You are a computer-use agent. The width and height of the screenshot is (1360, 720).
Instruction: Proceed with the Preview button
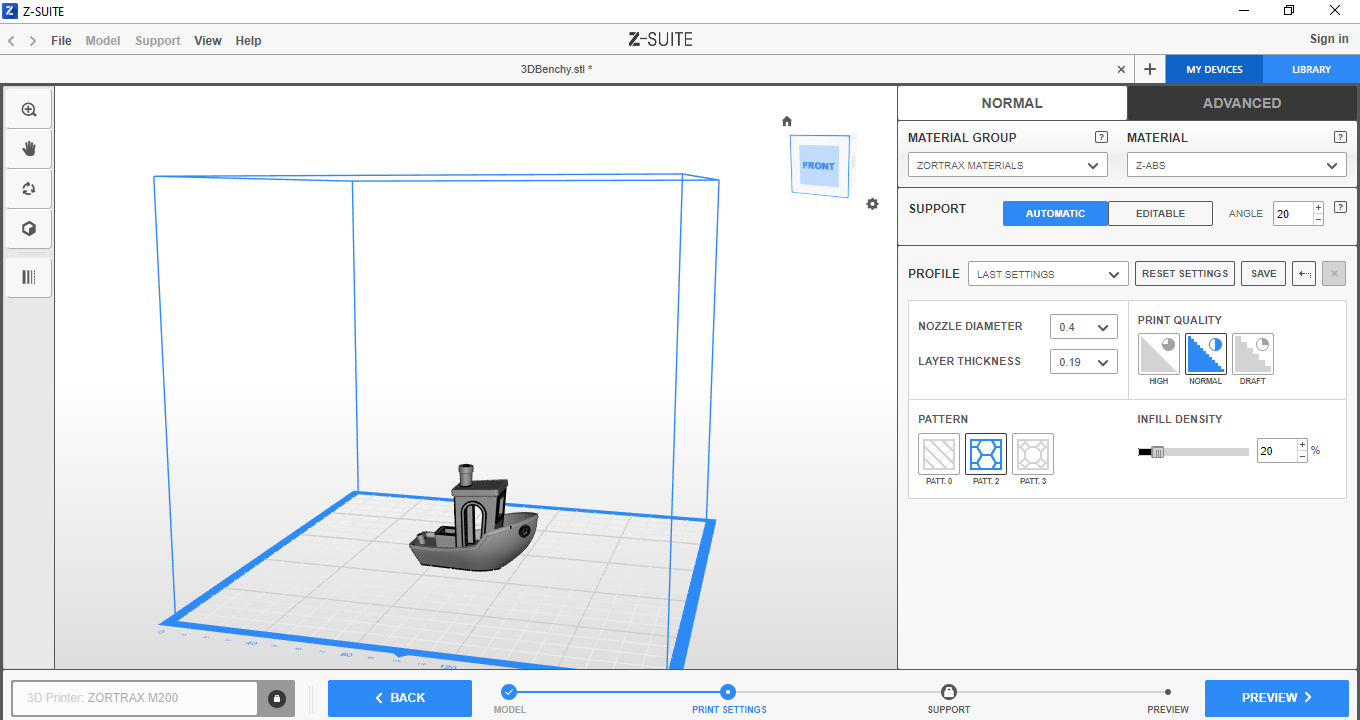pyautogui.click(x=1277, y=698)
